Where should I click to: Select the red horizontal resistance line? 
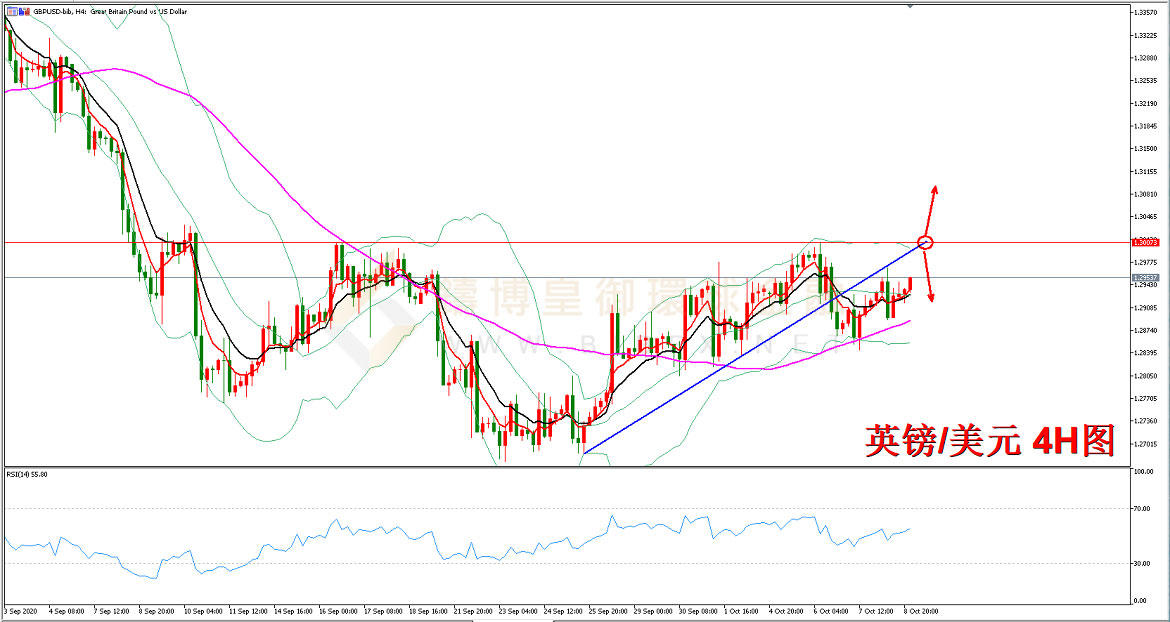[500, 242]
